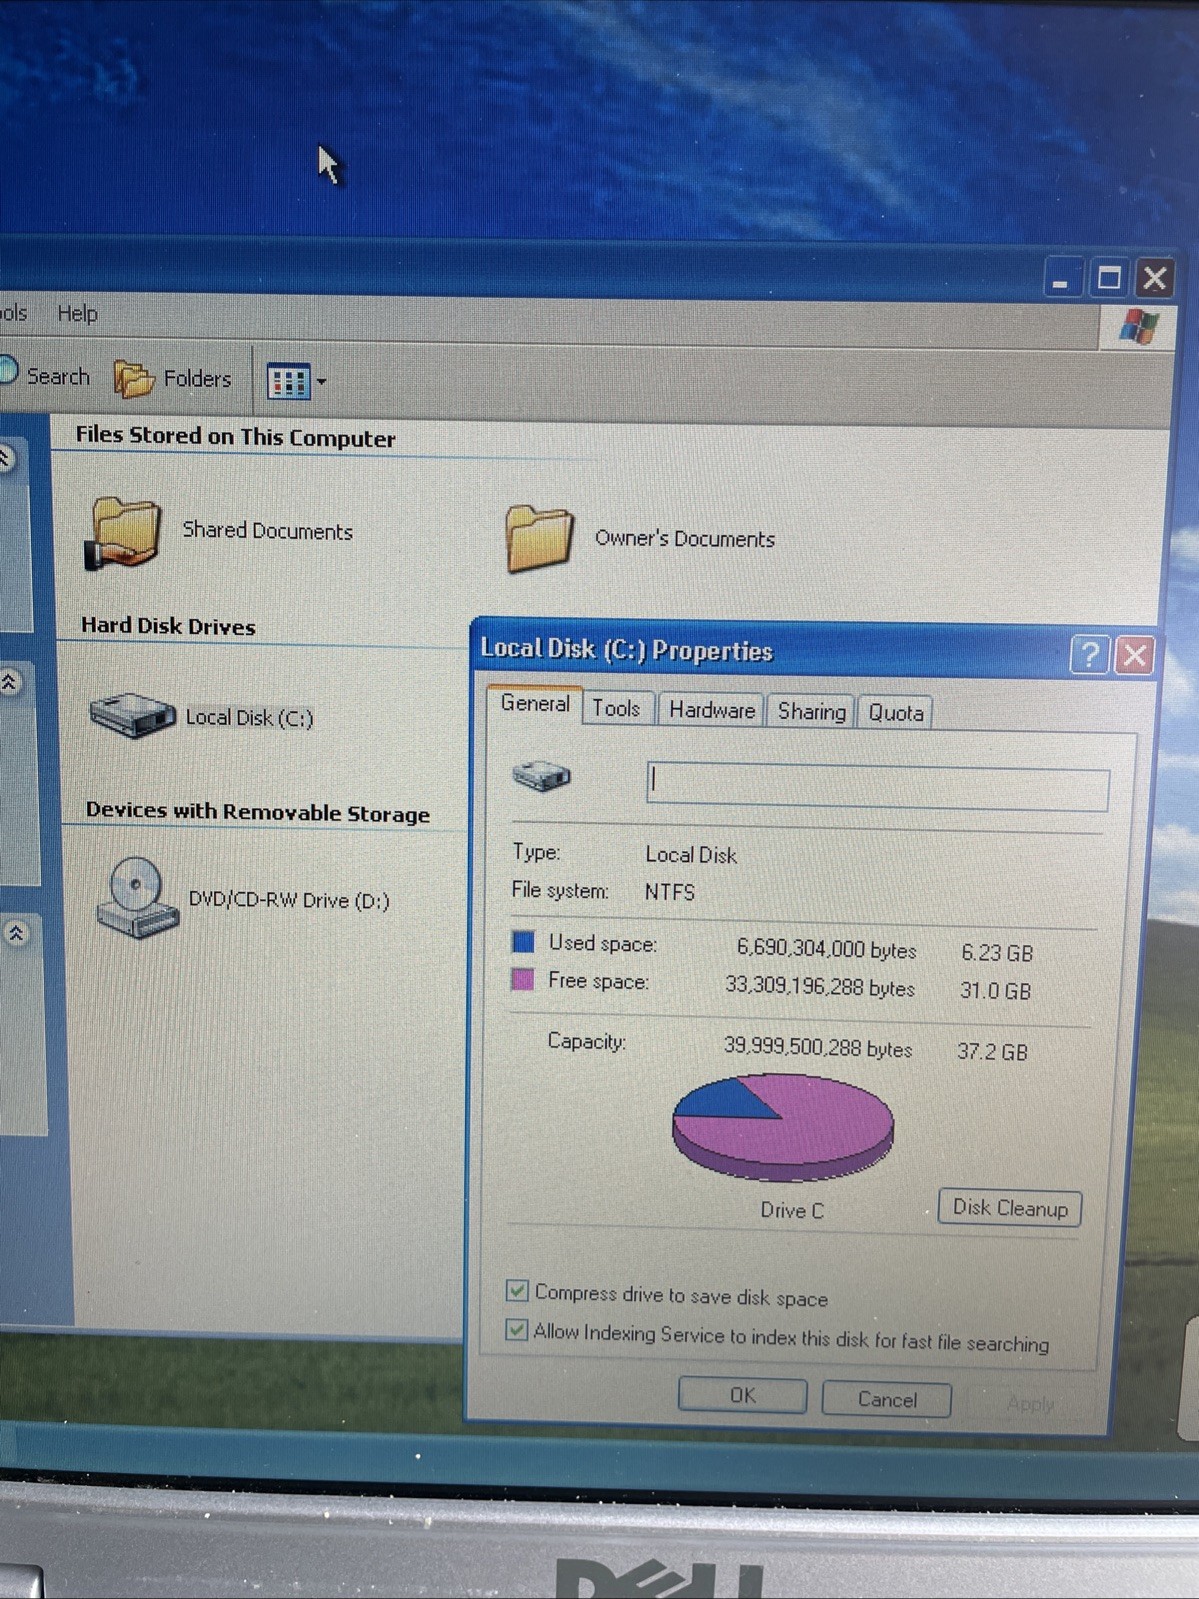This screenshot has height=1599, width=1199.
Task: Switch to the General tab
Action: (x=535, y=704)
